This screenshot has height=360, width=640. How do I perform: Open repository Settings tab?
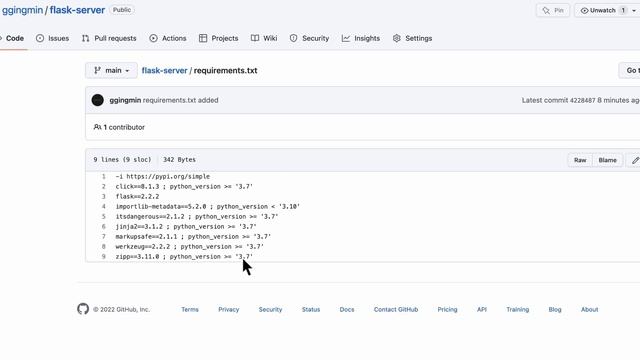click(412, 38)
